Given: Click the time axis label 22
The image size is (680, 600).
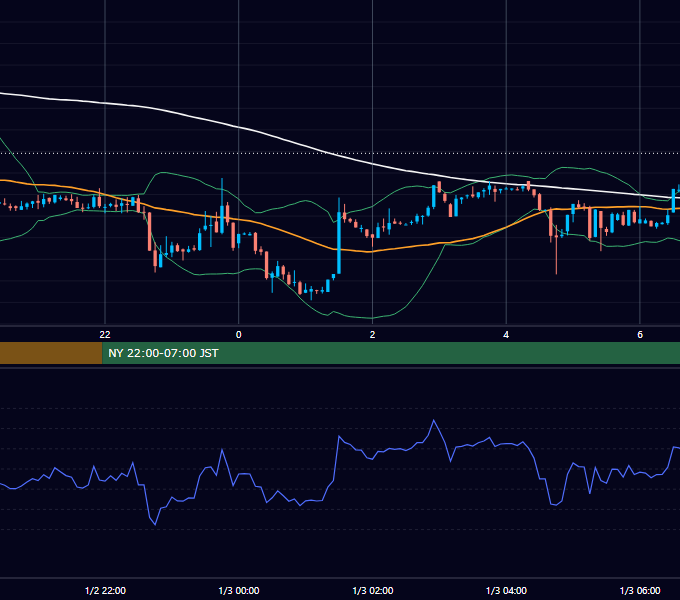Looking at the screenshot, I should [x=105, y=335].
